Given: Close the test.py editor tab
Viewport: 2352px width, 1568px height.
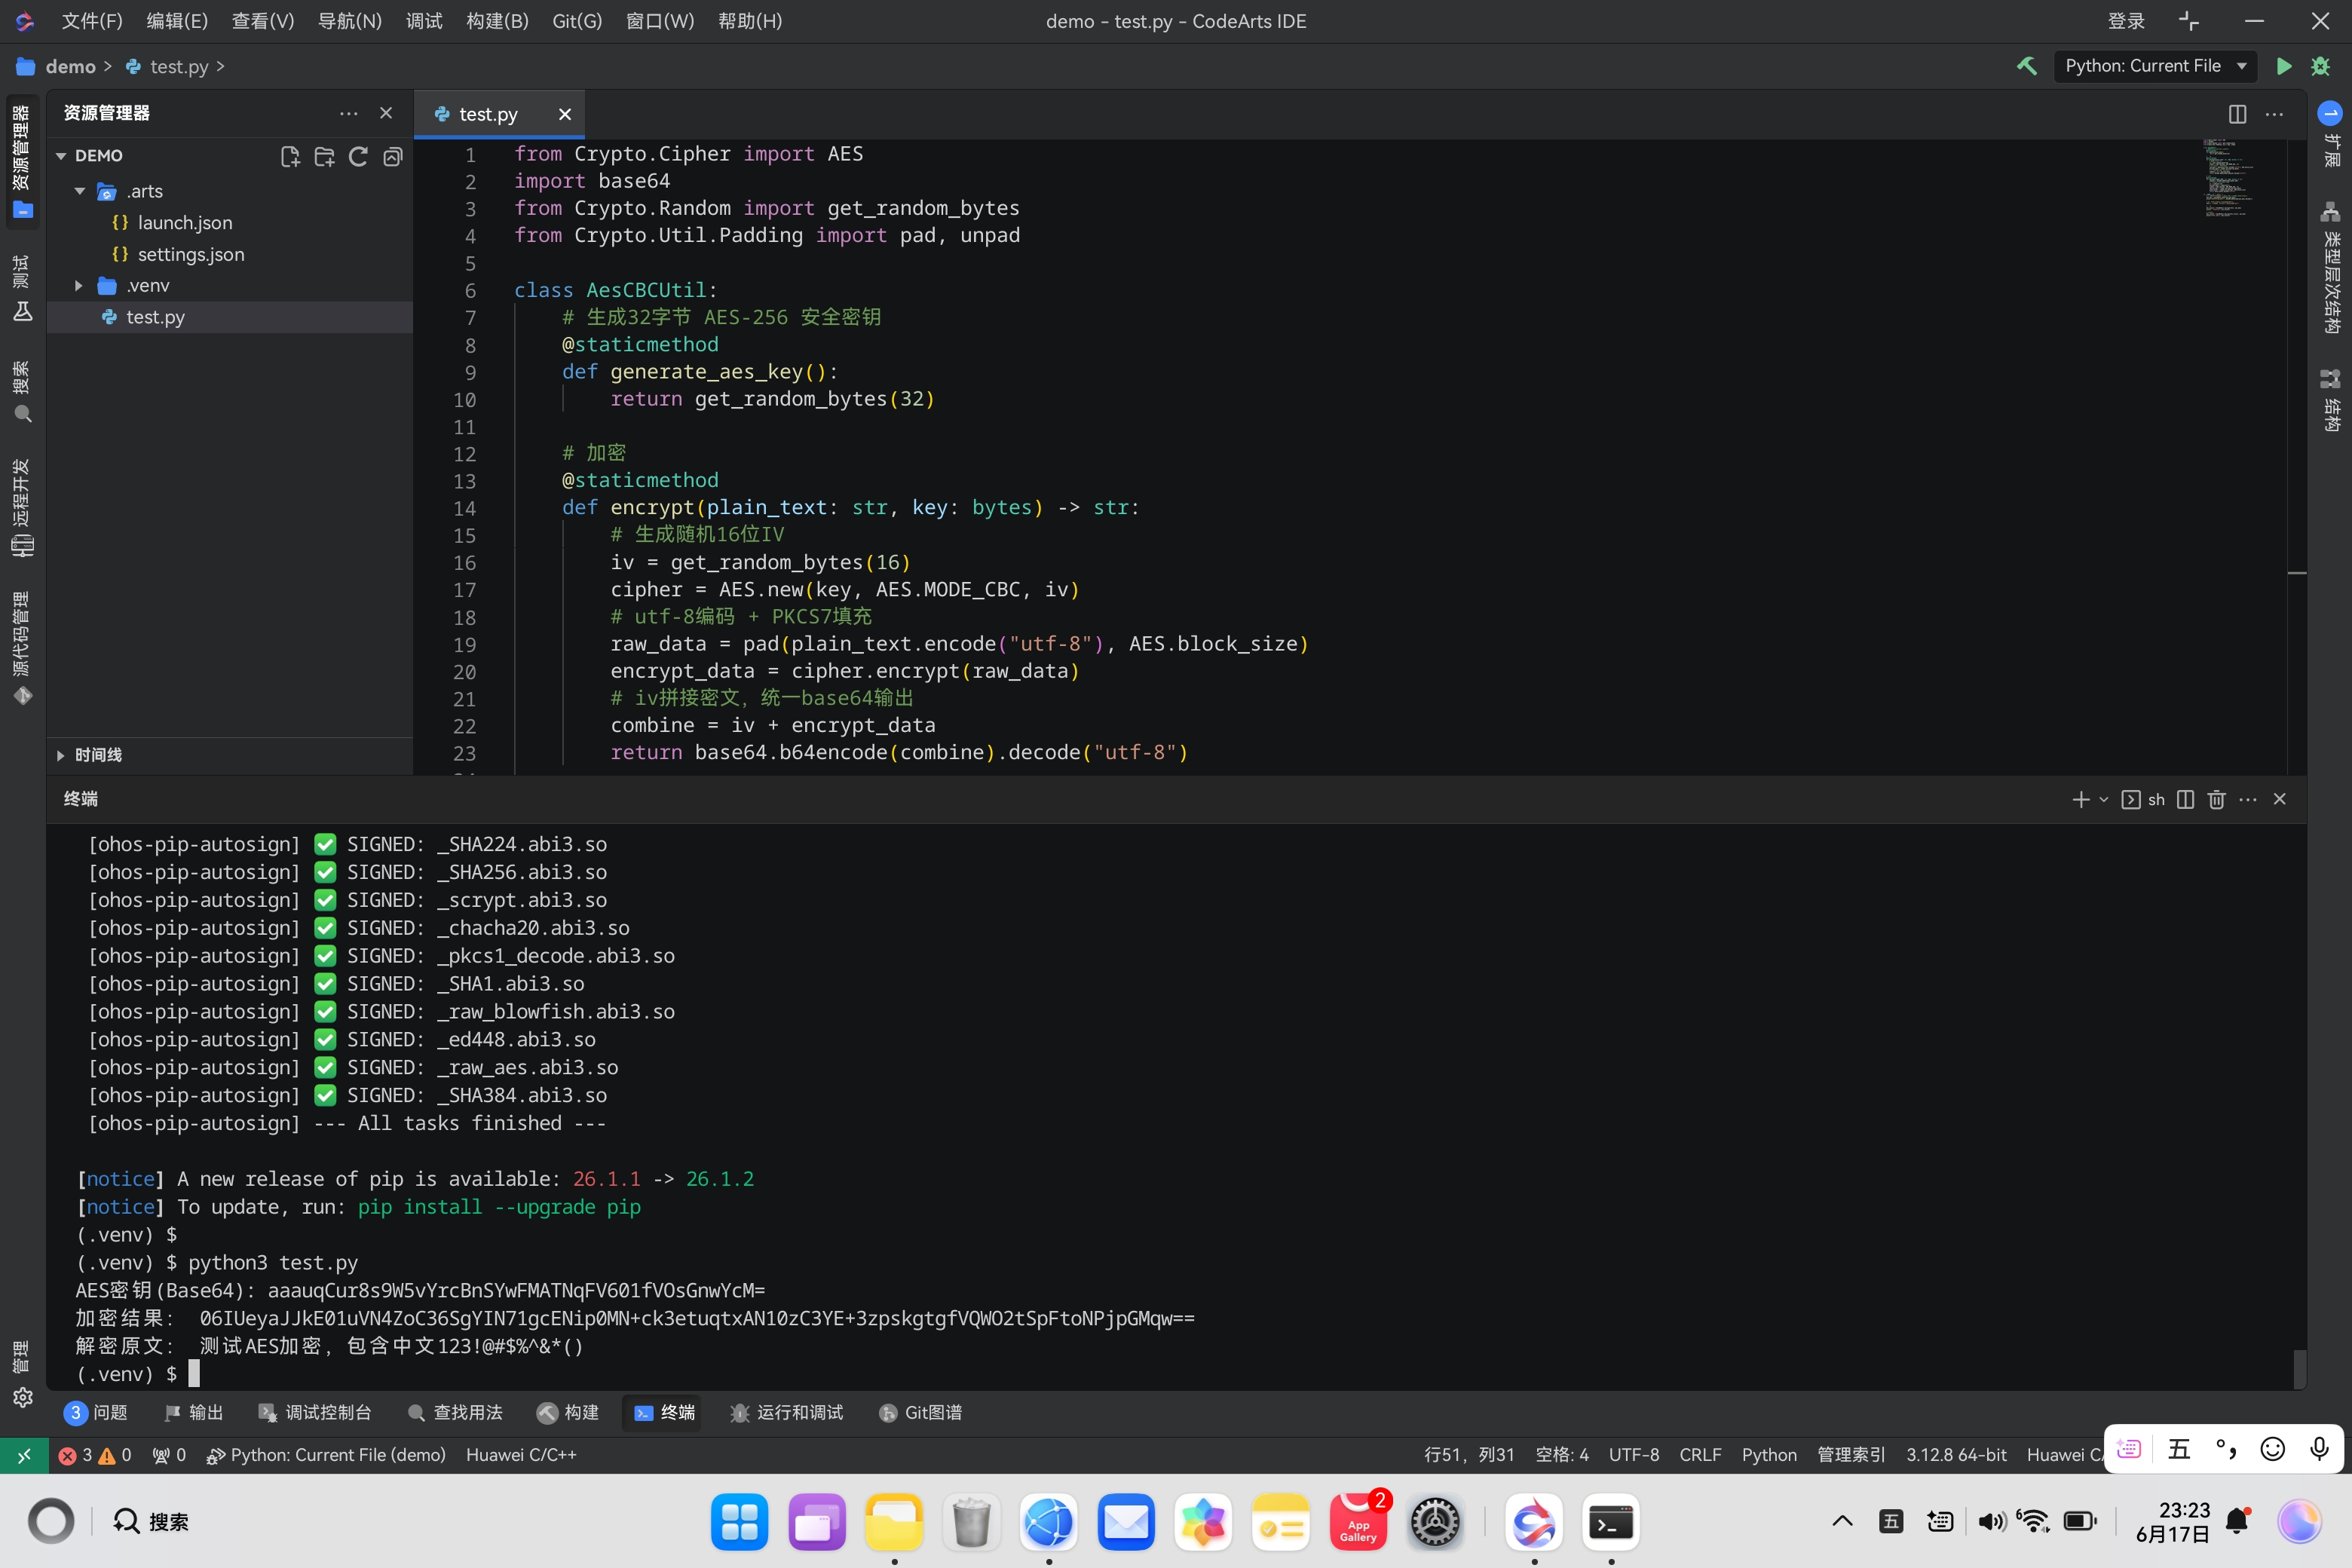Looking at the screenshot, I should point(565,114).
